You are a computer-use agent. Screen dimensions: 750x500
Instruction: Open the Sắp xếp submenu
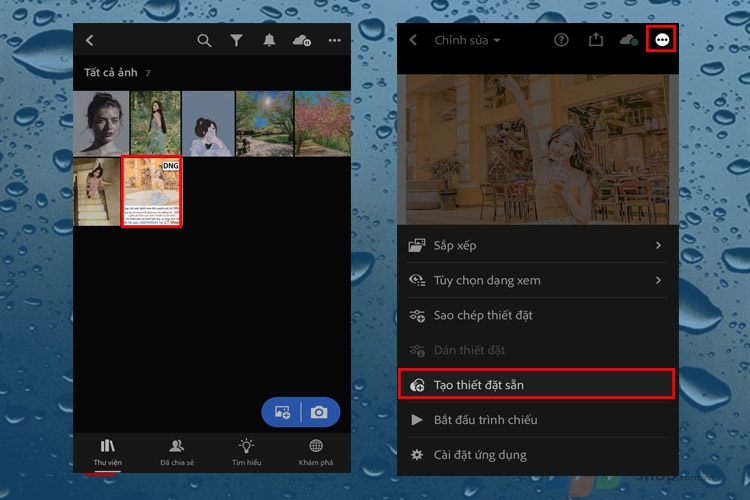click(x=538, y=245)
